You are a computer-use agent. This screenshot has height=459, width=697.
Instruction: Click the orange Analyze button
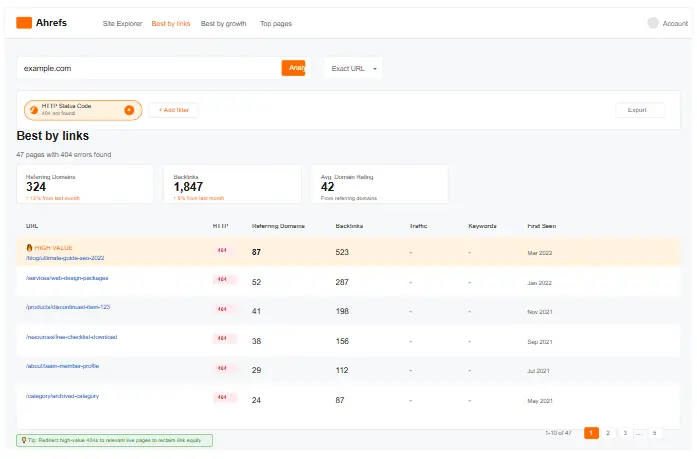coord(293,68)
